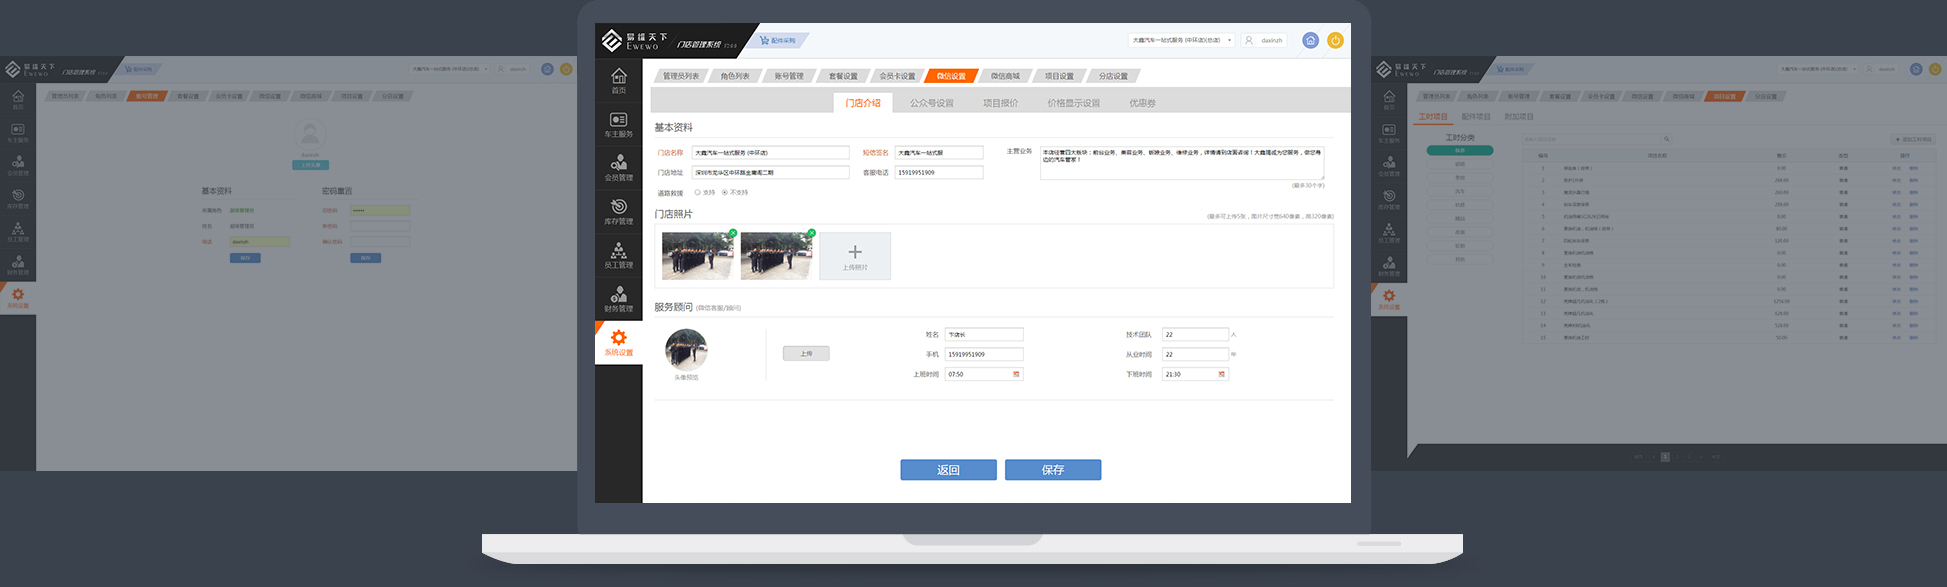
Task: Open the 上班时间 time picker
Action: pos(1016,374)
